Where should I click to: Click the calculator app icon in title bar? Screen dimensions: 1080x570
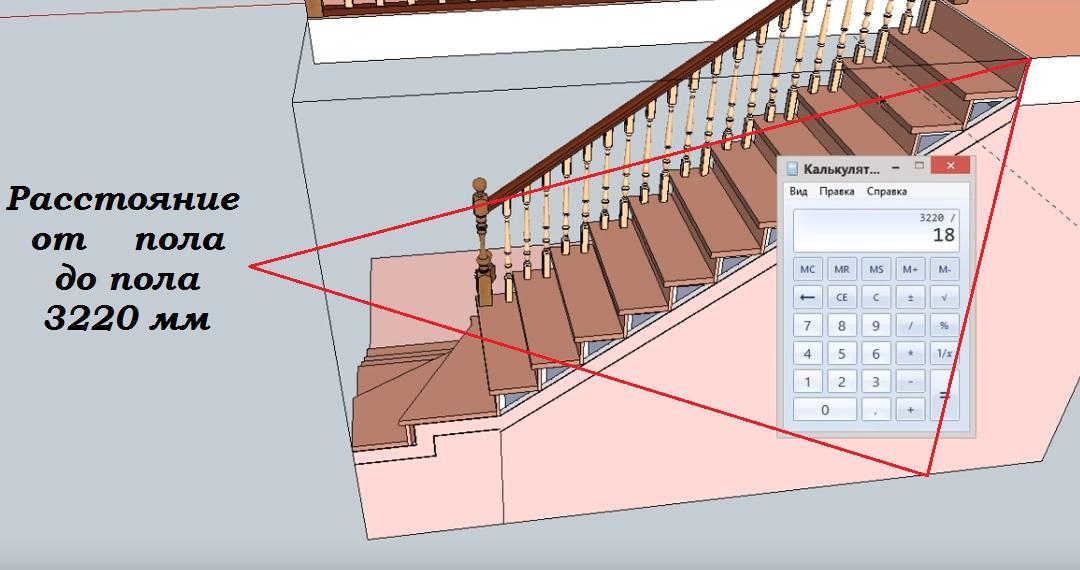(792, 168)
